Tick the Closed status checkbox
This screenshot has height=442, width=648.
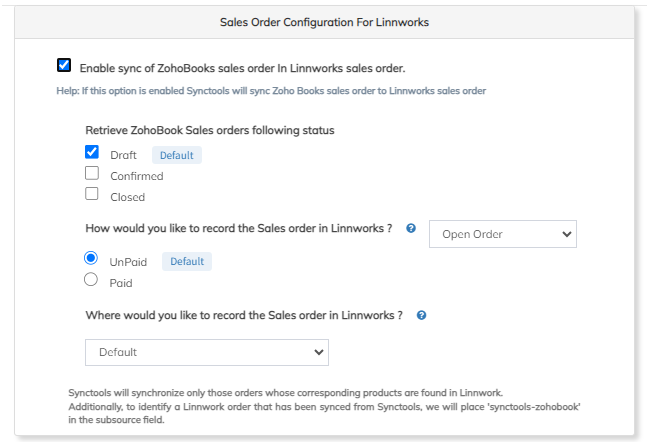pyautogui.click(x=92, y=195)
